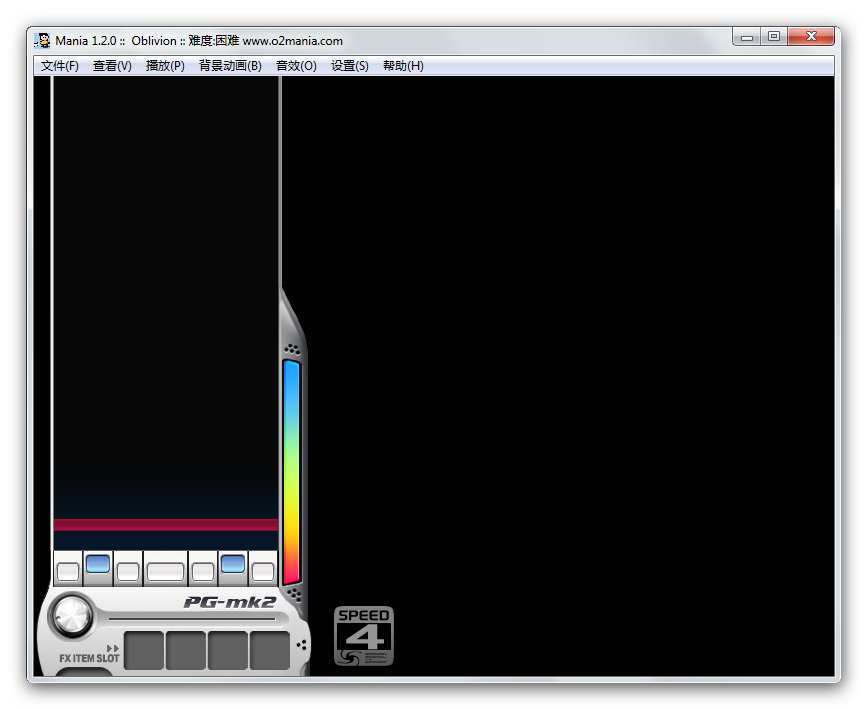
Task: Click the round silver knob
Action: 70,616
